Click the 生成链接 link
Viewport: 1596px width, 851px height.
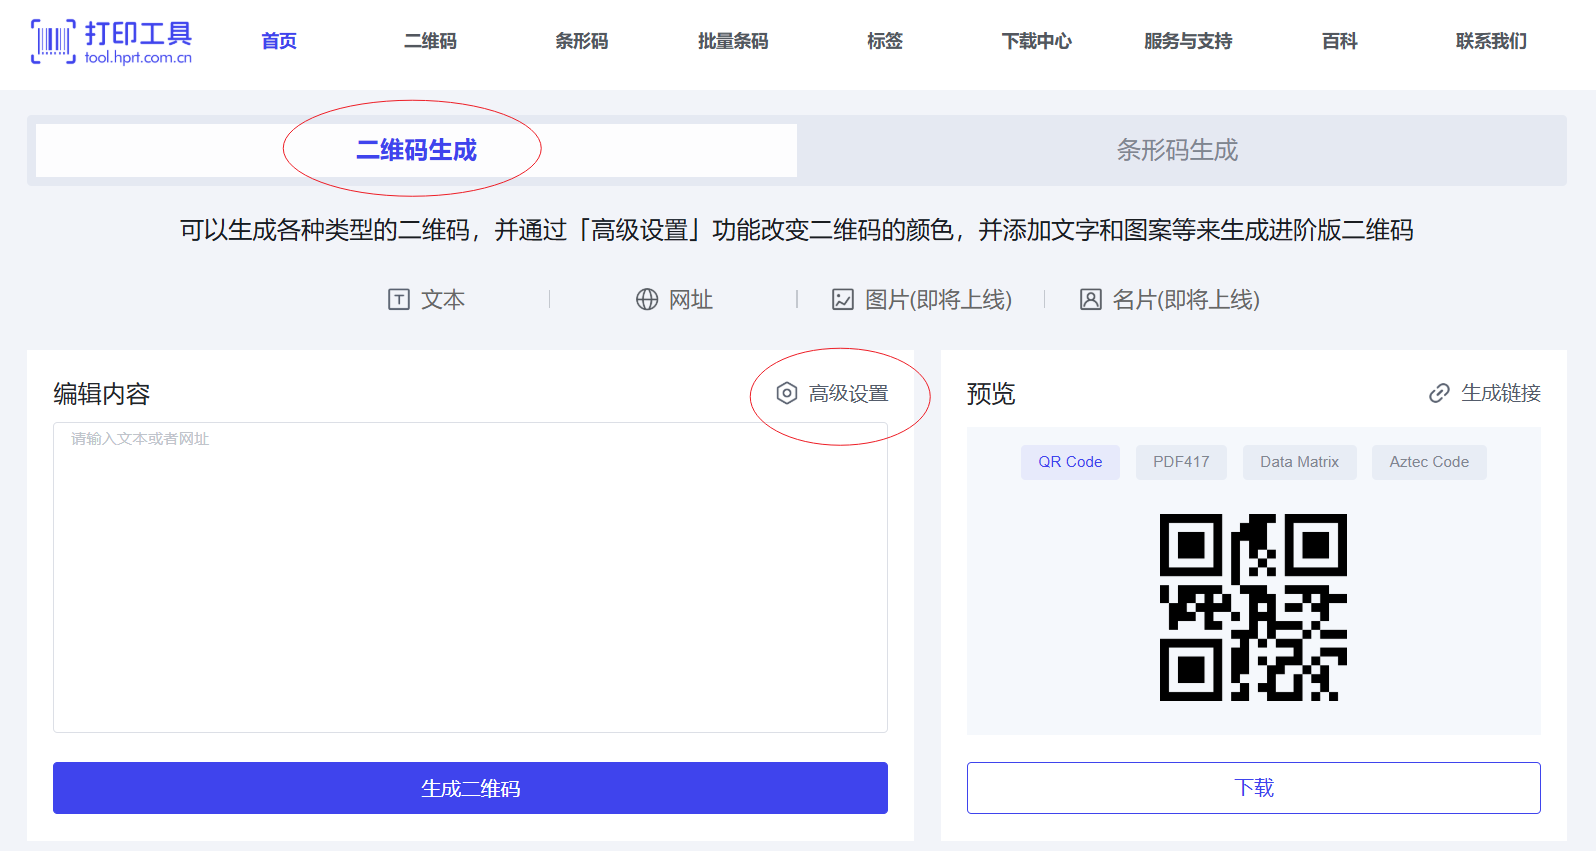point(1485,393)
